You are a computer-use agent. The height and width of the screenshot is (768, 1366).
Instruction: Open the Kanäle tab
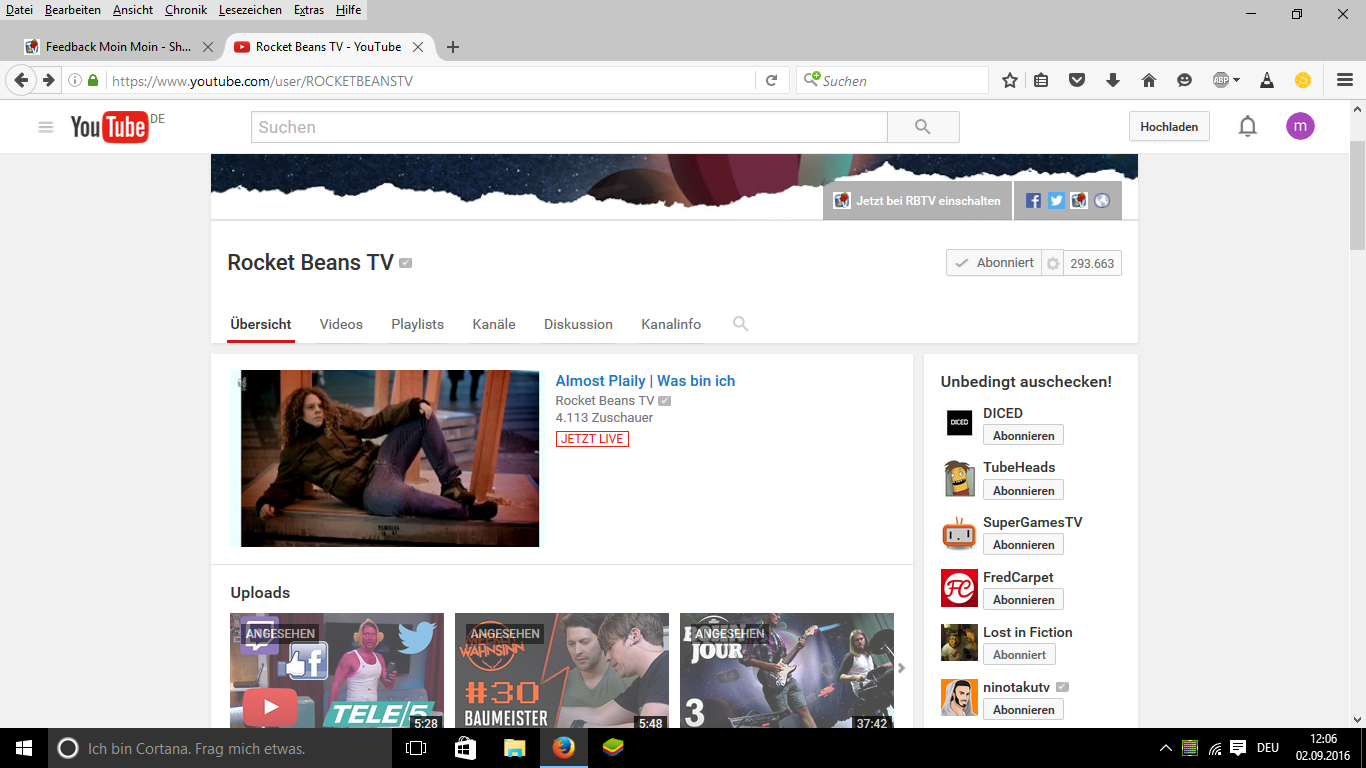pos(494,324)
